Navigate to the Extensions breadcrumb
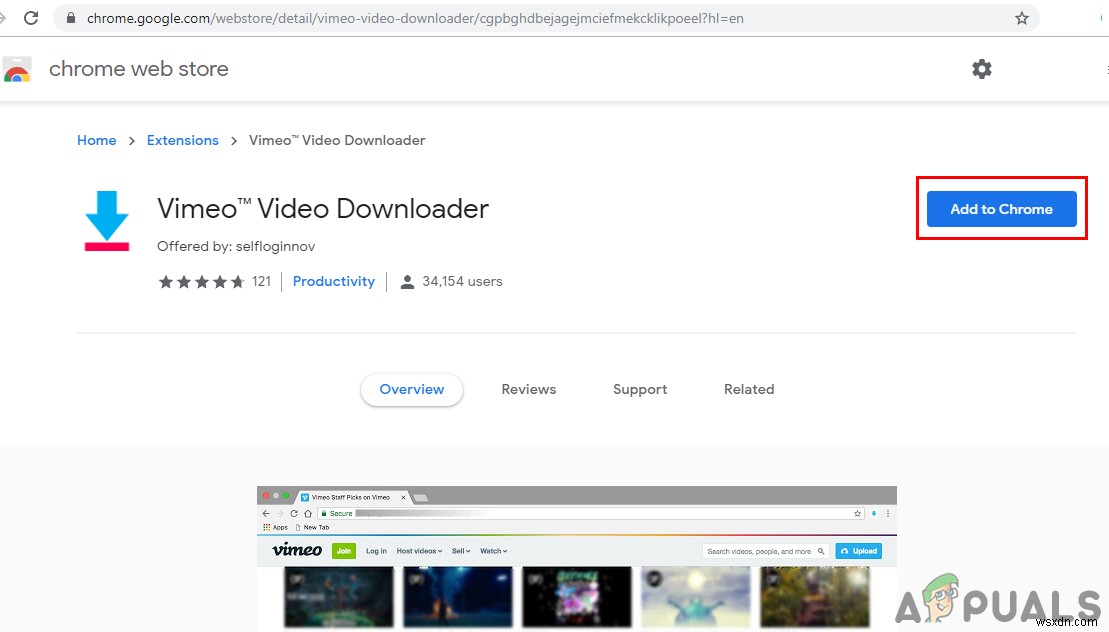This screenshot has height=632, width=1109. point(182,140)
